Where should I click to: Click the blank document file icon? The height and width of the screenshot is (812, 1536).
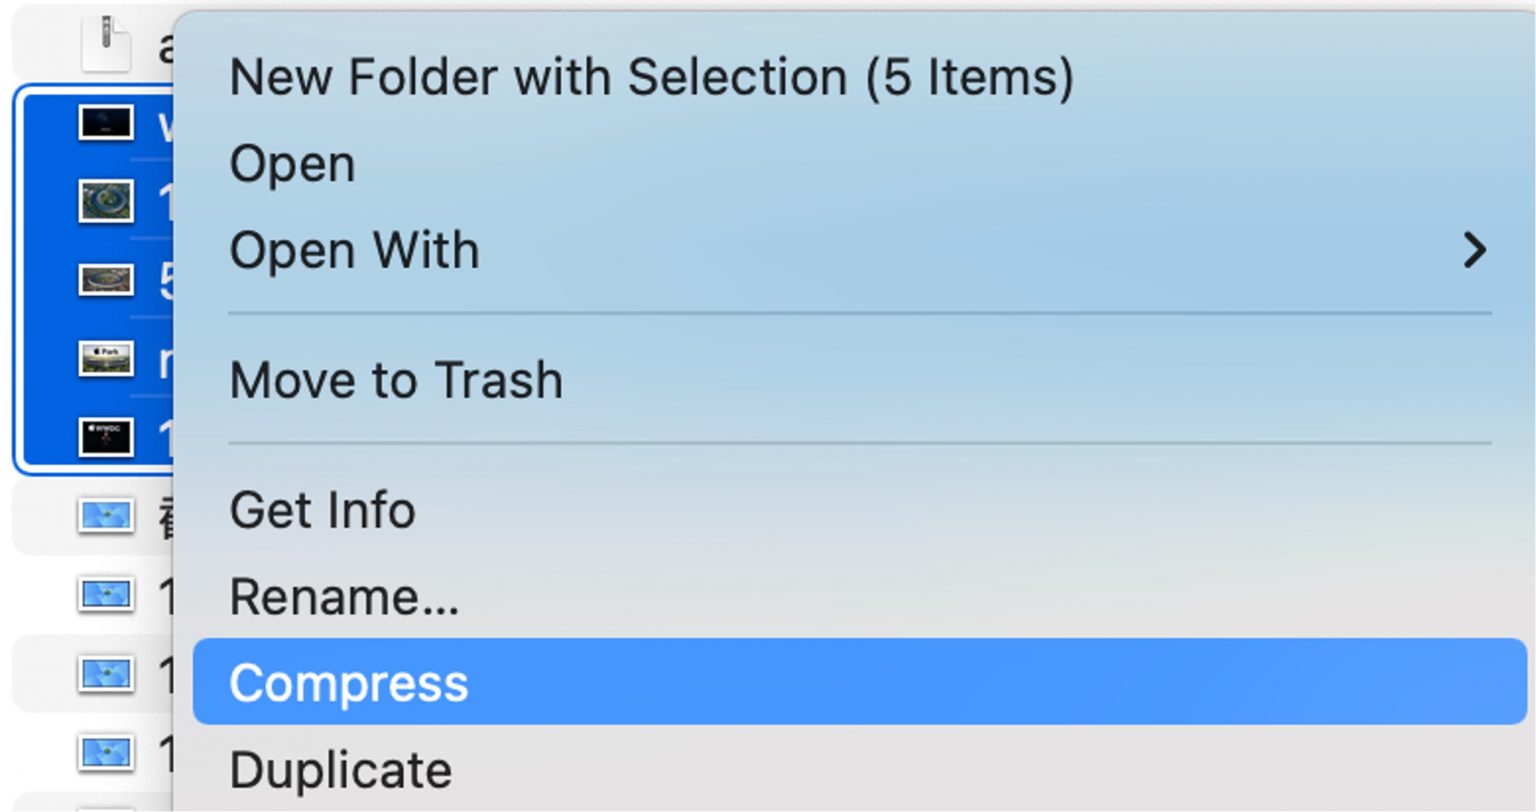click(x=106, y=45)
